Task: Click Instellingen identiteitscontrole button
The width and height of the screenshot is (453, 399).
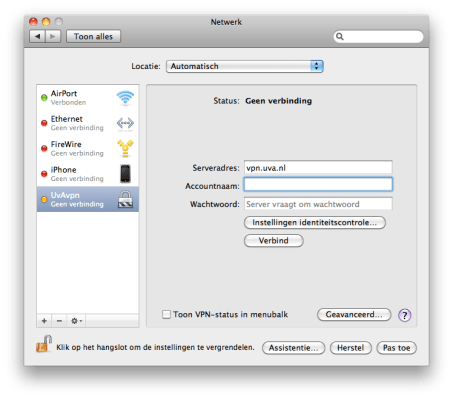Action: (x=315, y=223)
